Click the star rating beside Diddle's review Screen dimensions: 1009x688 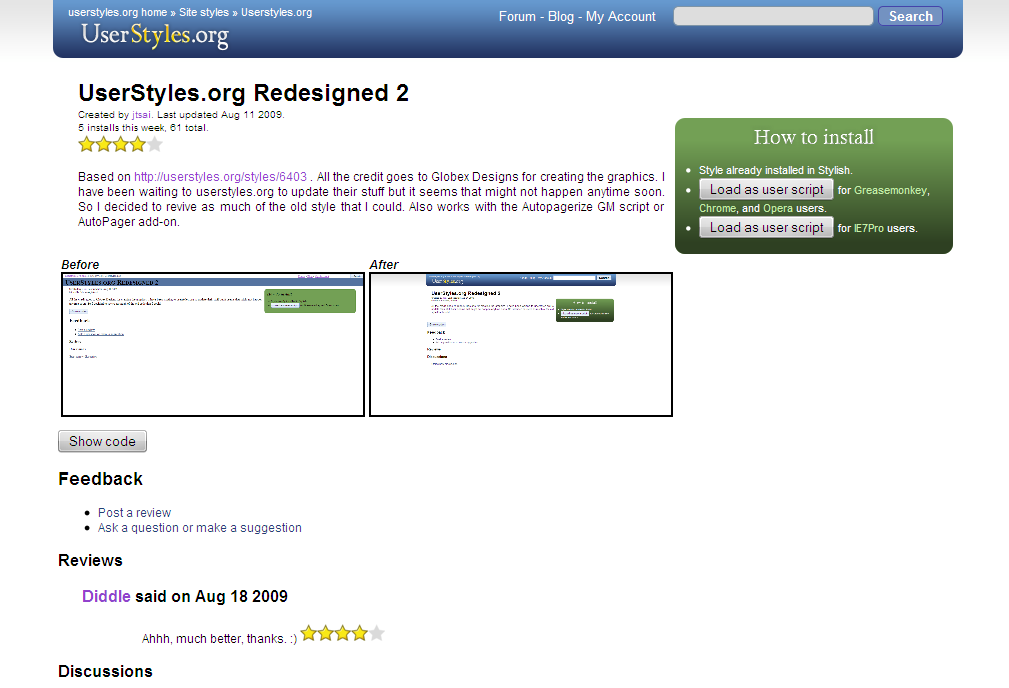click(x=342, y=632)
